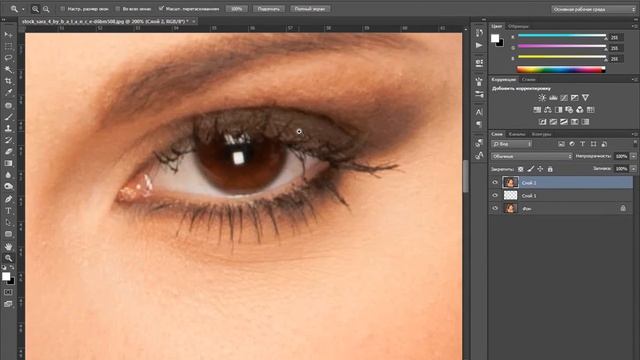640x360 pixels.
Task: Click the Fit Screen button
Action: 269,9
